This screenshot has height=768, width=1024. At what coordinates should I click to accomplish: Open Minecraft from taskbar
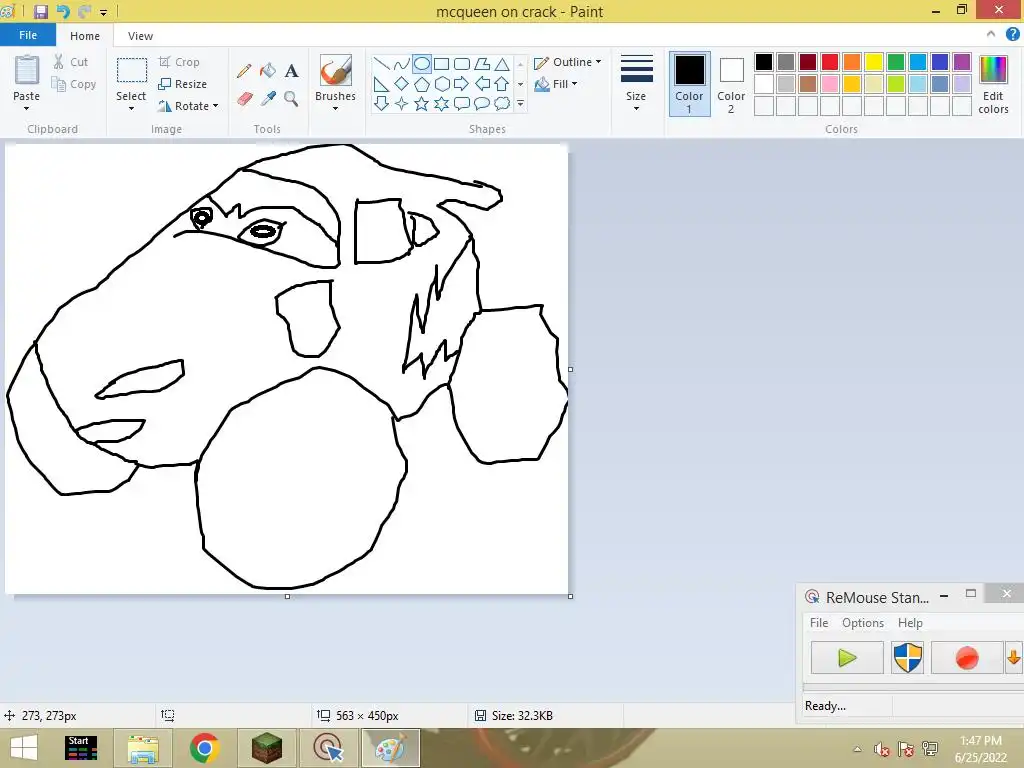(267, 748)
